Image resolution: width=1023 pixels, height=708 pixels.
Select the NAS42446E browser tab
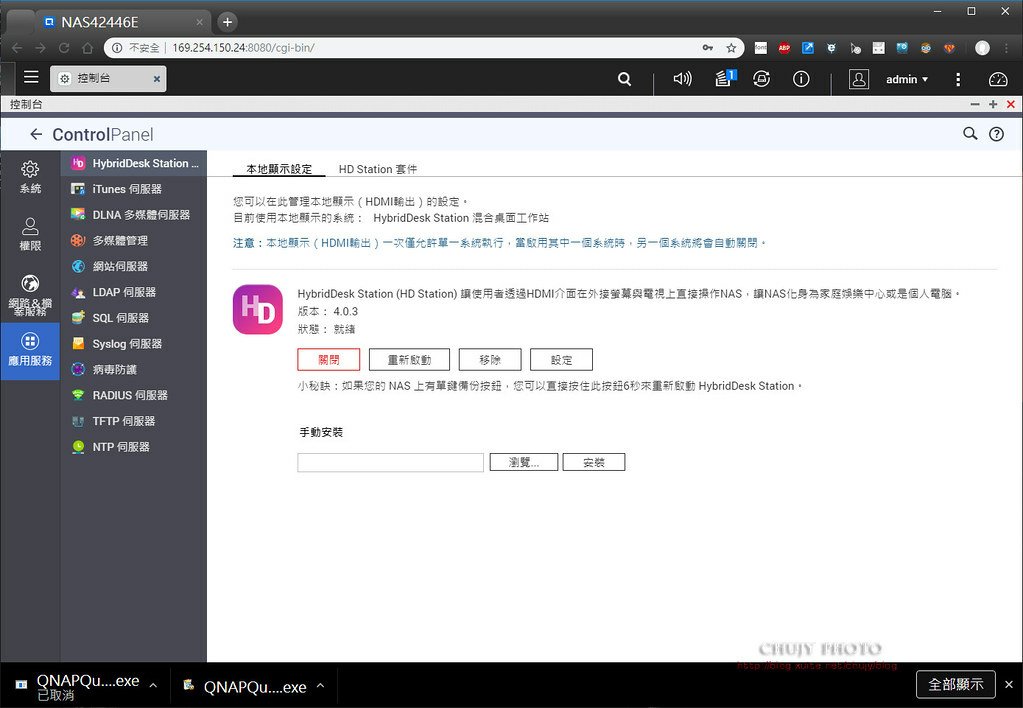(123, 22)
